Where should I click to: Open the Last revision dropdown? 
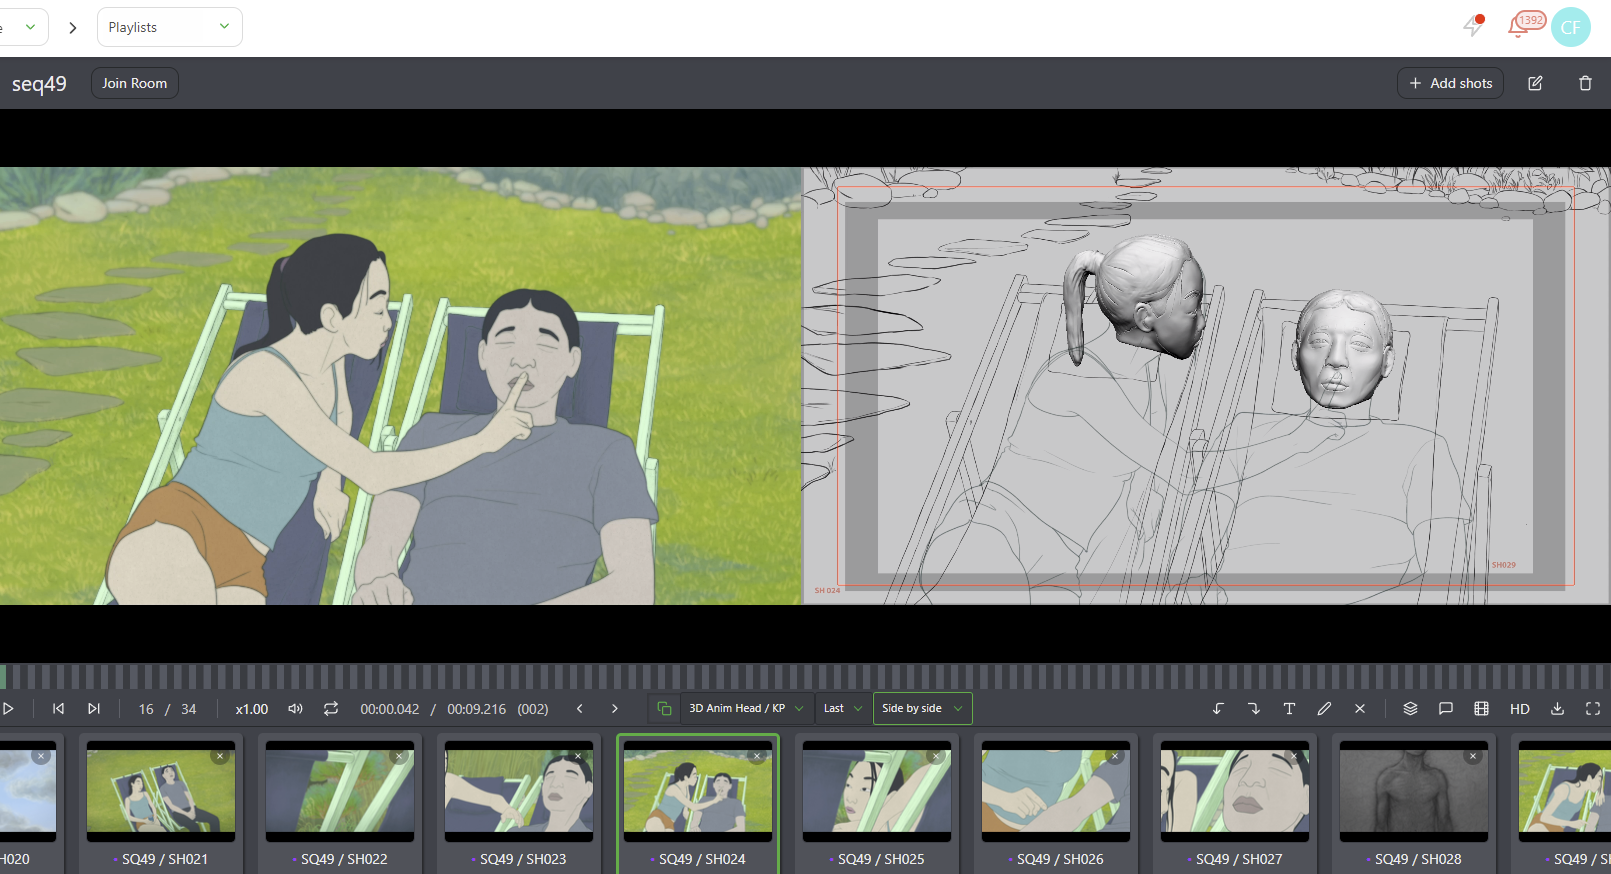point(843,709)
